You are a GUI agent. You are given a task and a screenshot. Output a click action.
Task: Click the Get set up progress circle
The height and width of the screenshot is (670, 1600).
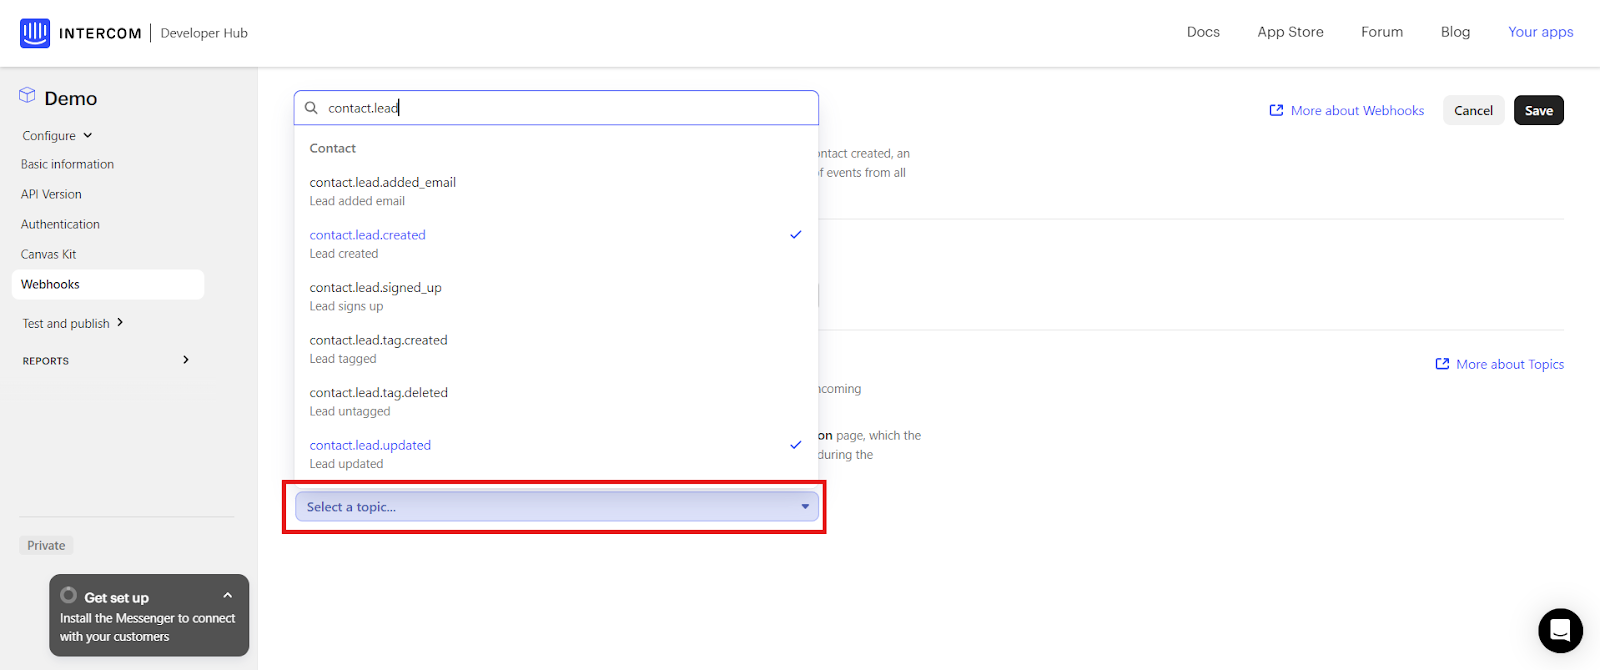pos(68,596)
